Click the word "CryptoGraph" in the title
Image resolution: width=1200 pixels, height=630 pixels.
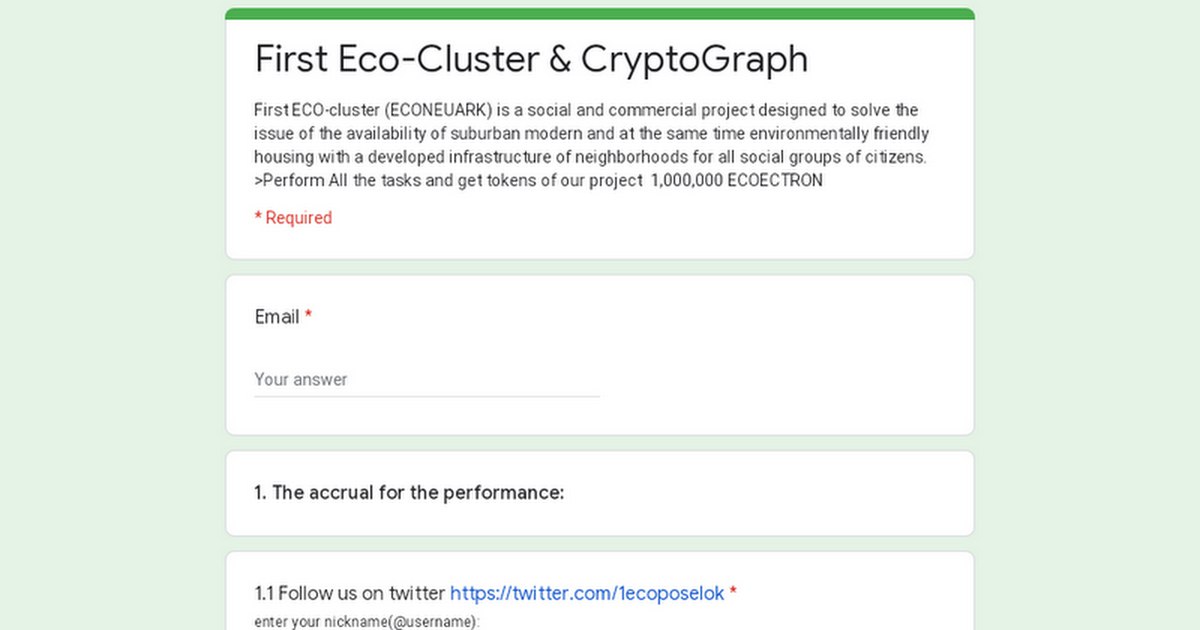pos(694,59)
